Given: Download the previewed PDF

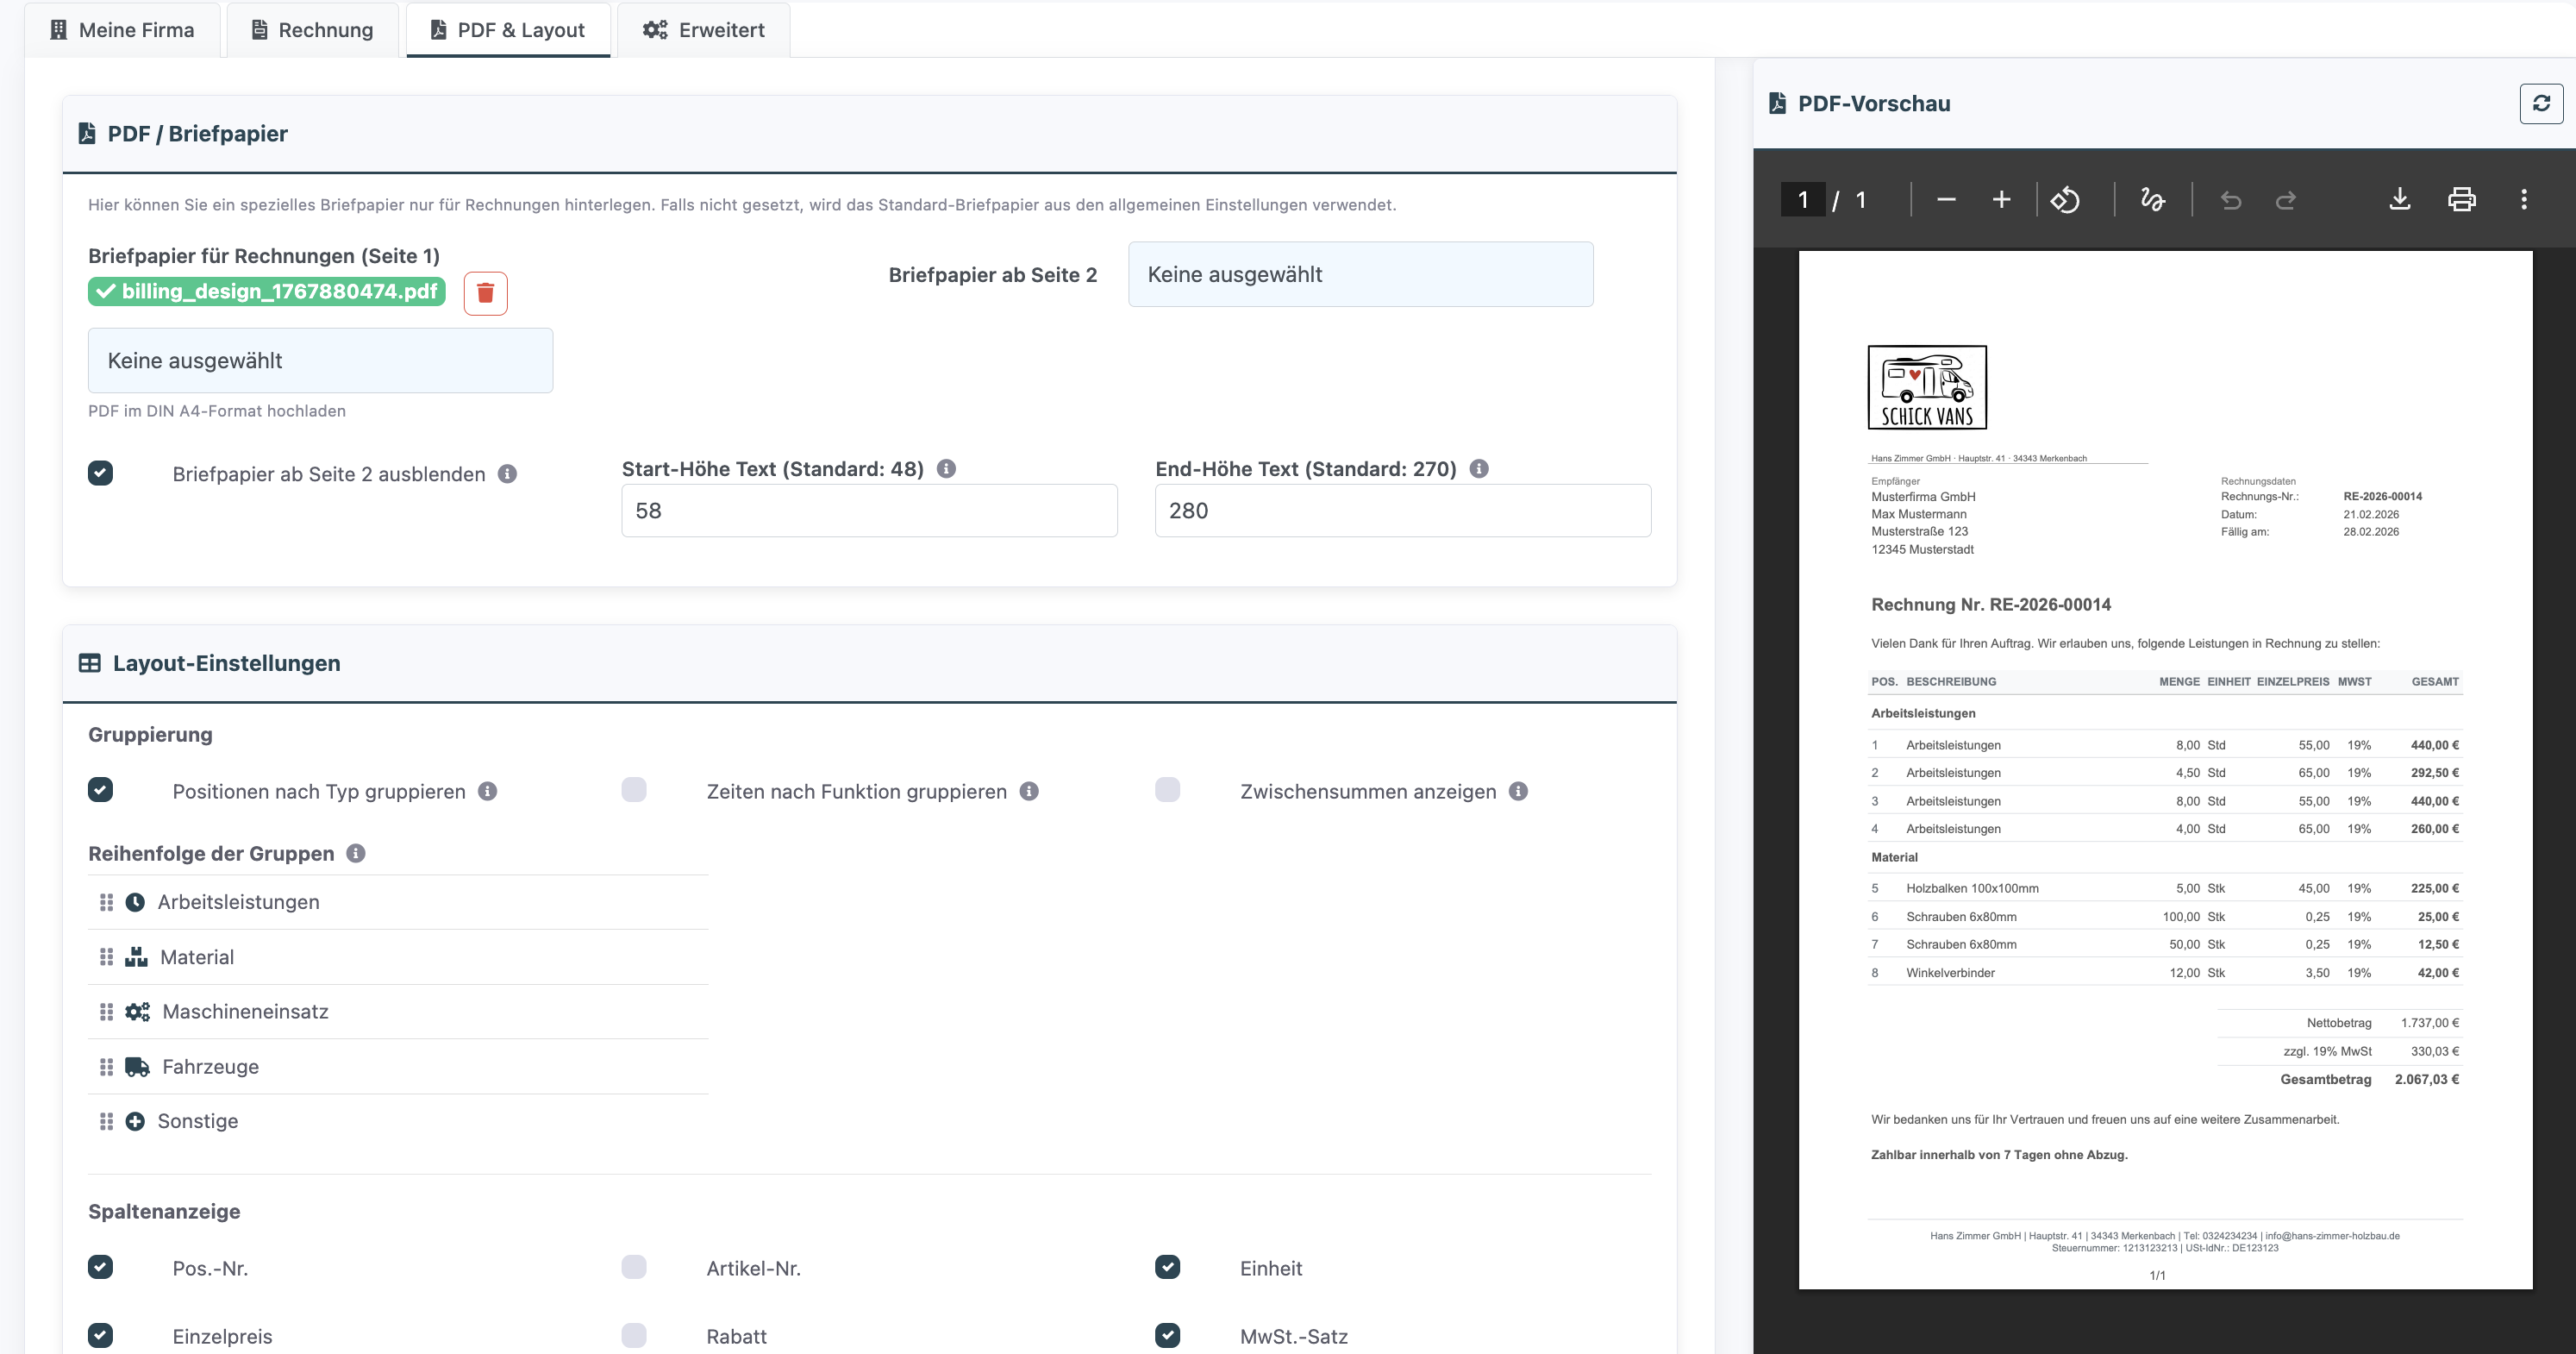Looking at the screenshot, I should click(2399, 200).
